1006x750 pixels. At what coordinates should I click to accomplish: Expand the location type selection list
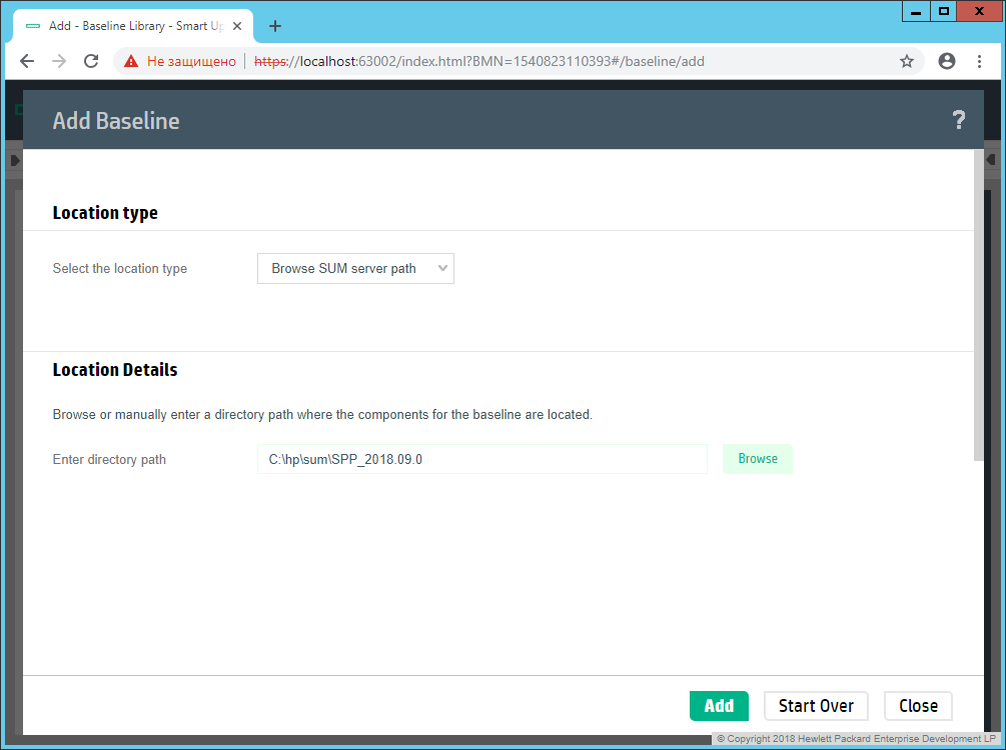pyautogui.click(x=441, y=268)
